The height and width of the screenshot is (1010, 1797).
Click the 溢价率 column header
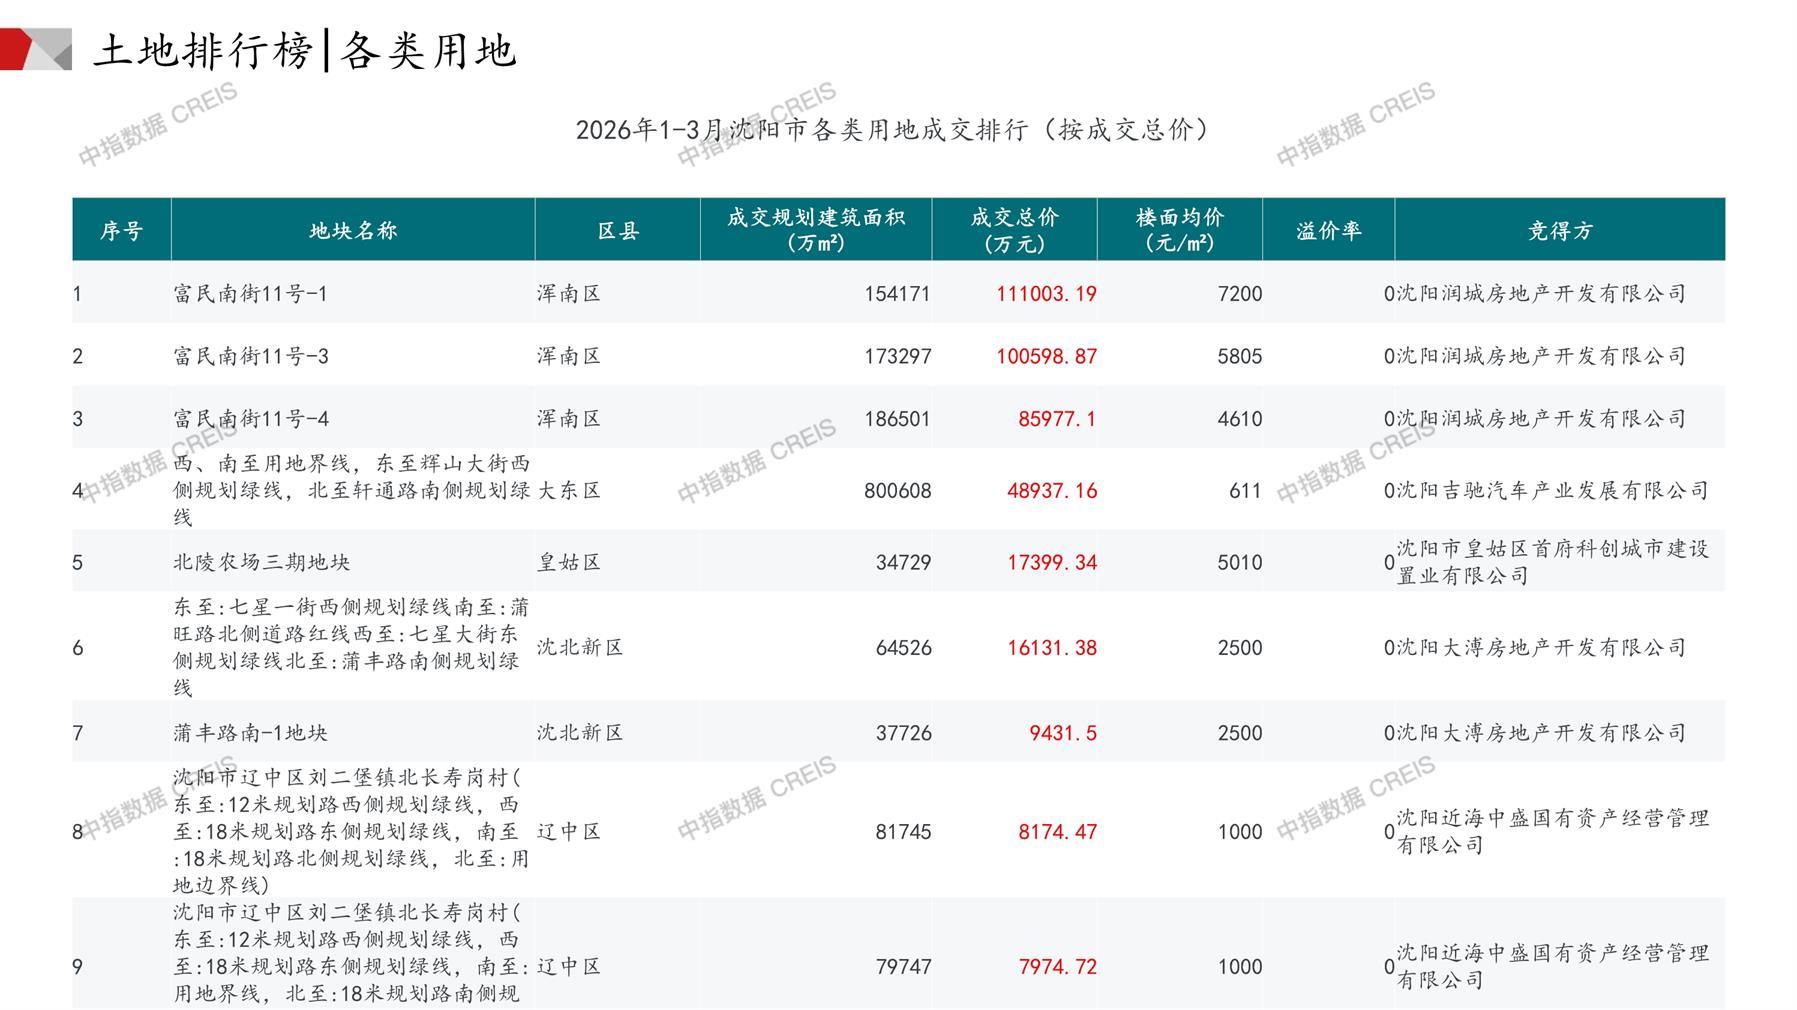pyautogui.click(x=1328, y=231)
